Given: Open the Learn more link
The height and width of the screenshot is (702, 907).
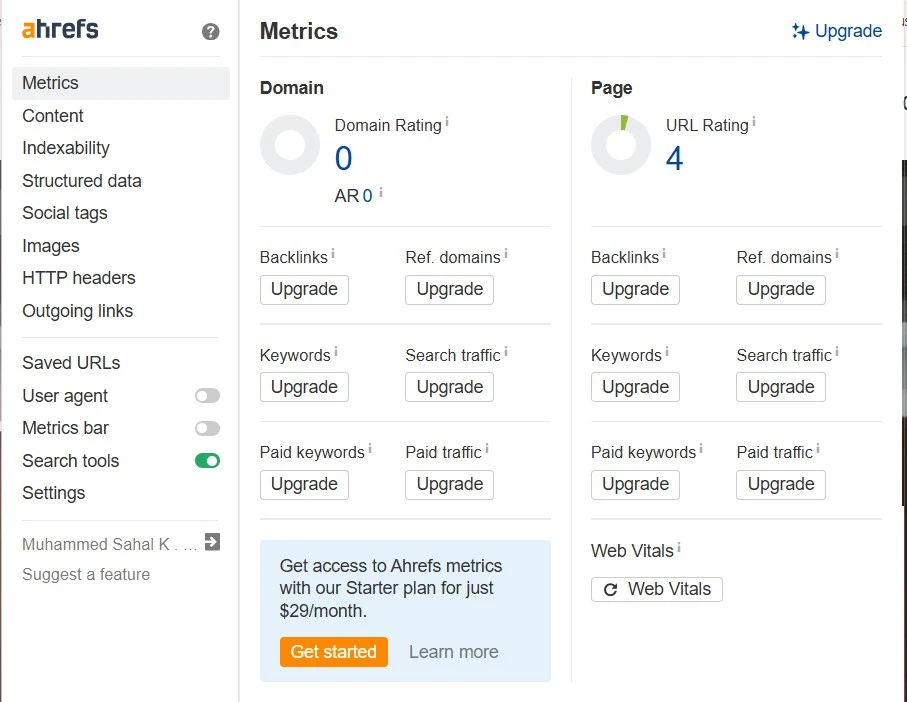Looking at the screenshot, I should (453, 651).
